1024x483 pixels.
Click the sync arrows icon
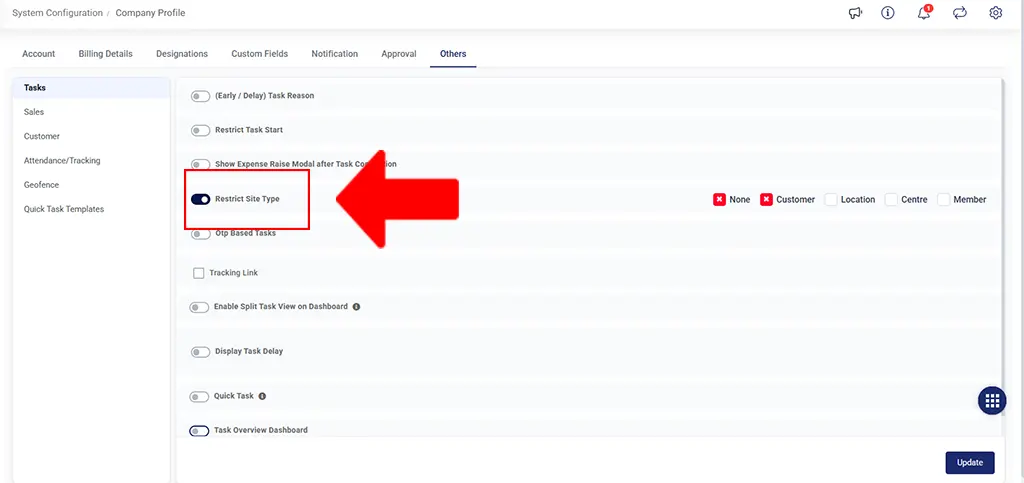(x=959, y=13)
